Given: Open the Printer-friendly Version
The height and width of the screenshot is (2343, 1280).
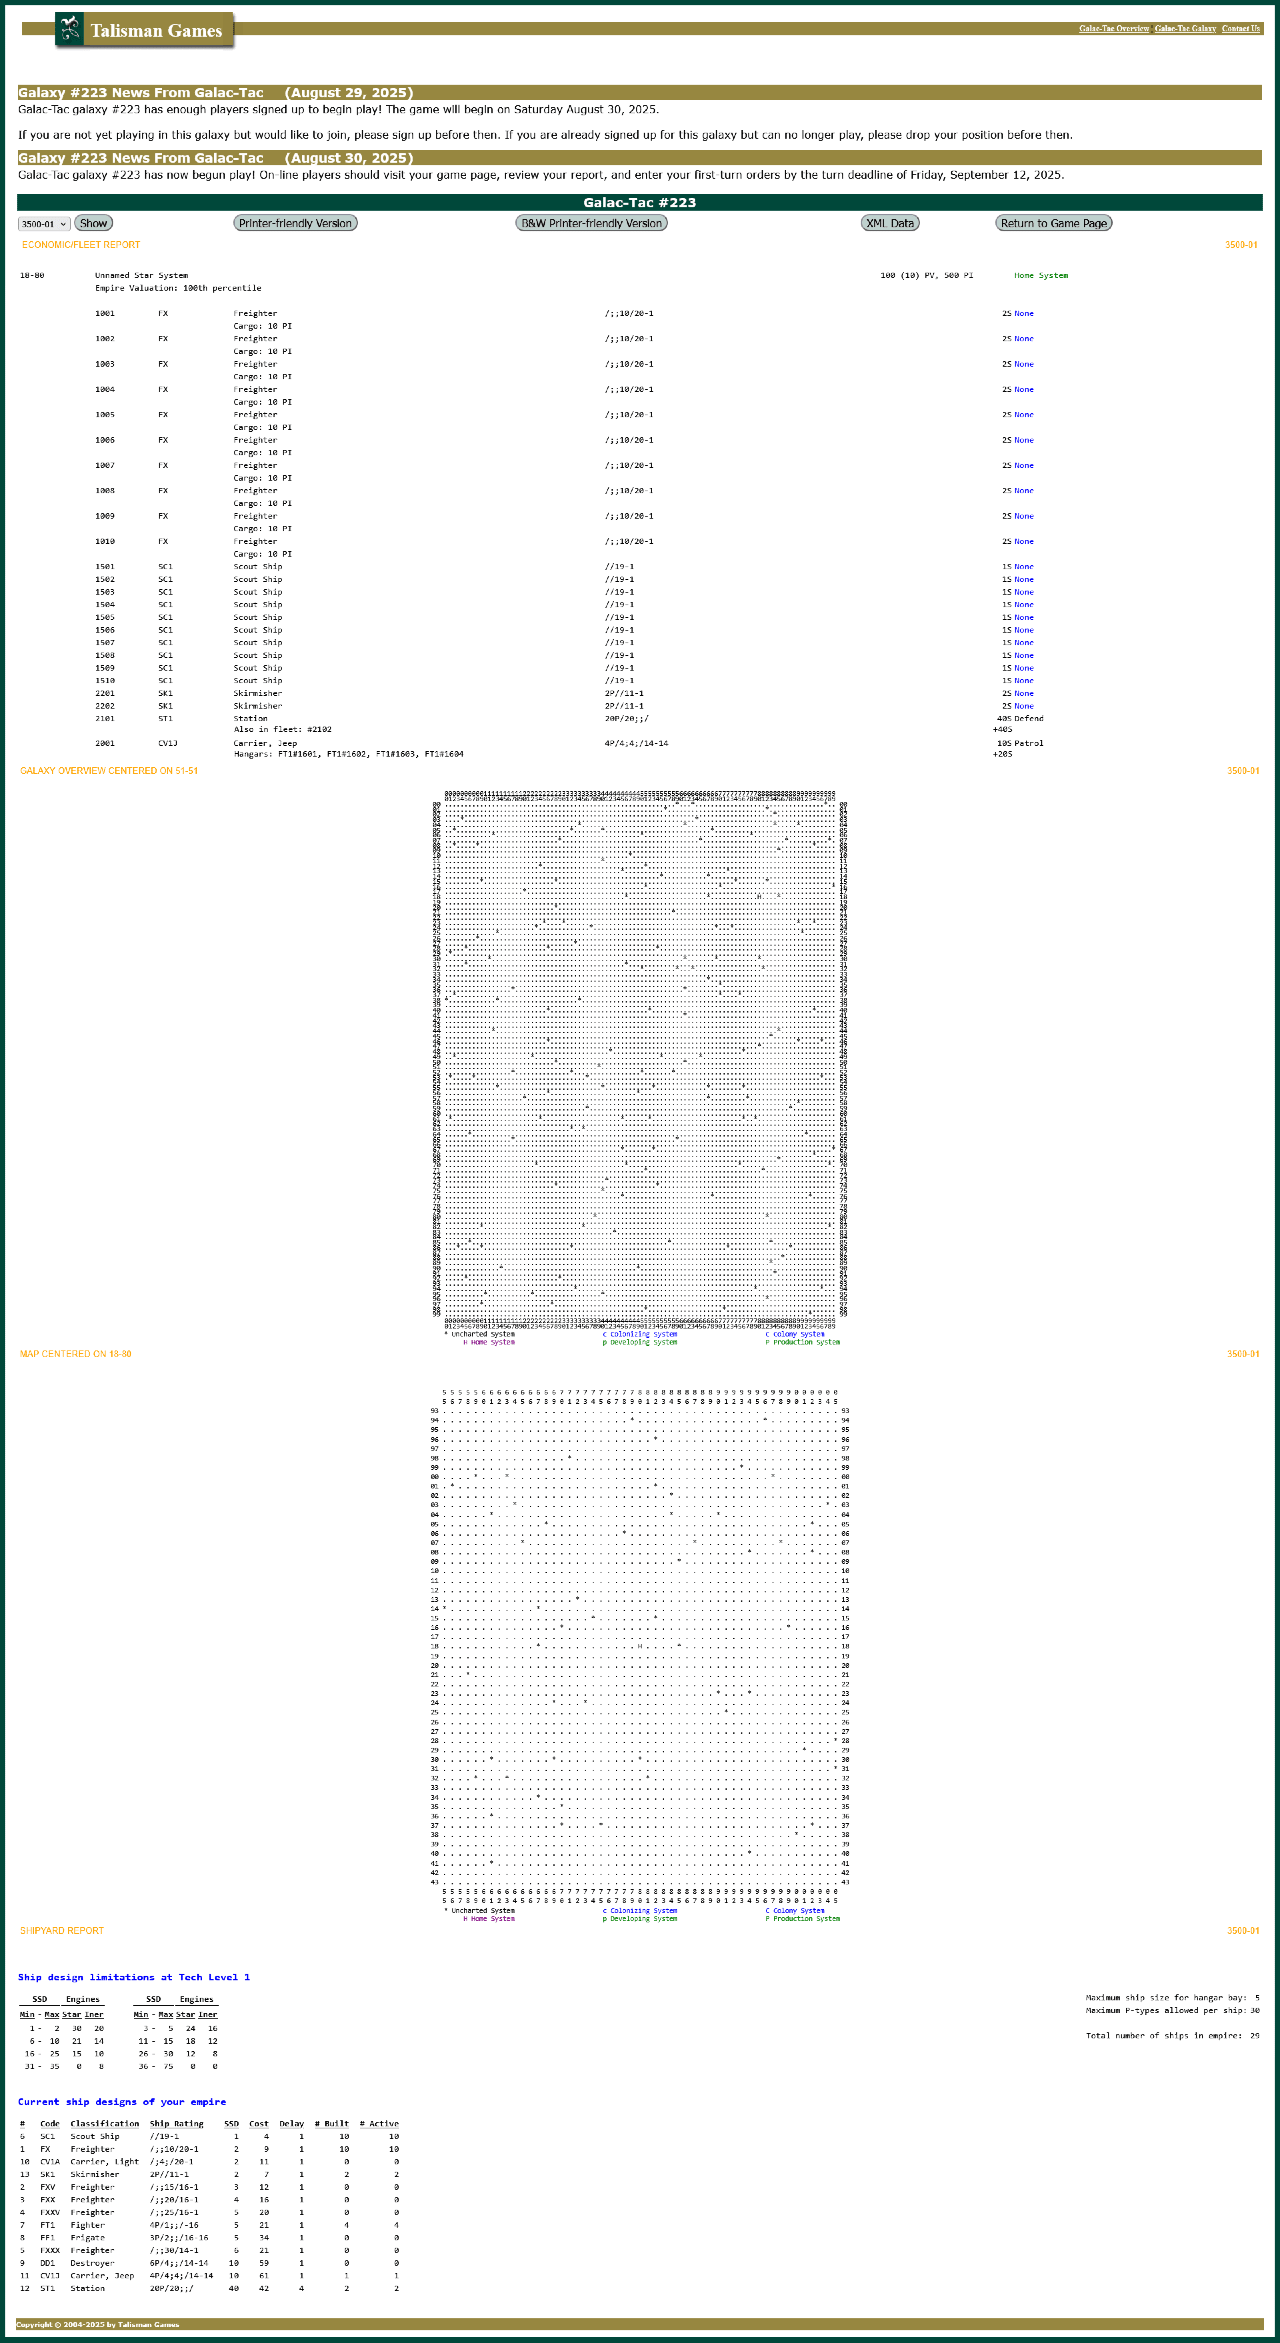Looking at the screenshot, I should [x=295, y=223].
